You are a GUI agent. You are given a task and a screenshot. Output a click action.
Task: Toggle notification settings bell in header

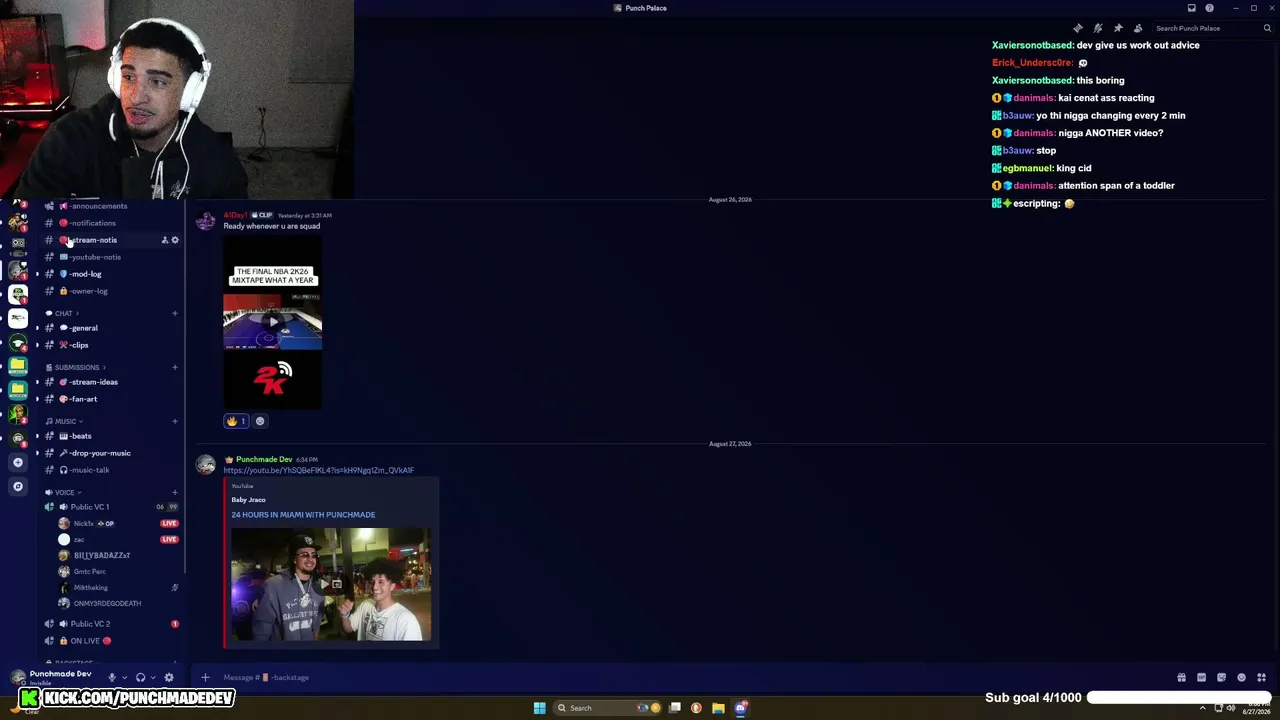[1098, 28]
